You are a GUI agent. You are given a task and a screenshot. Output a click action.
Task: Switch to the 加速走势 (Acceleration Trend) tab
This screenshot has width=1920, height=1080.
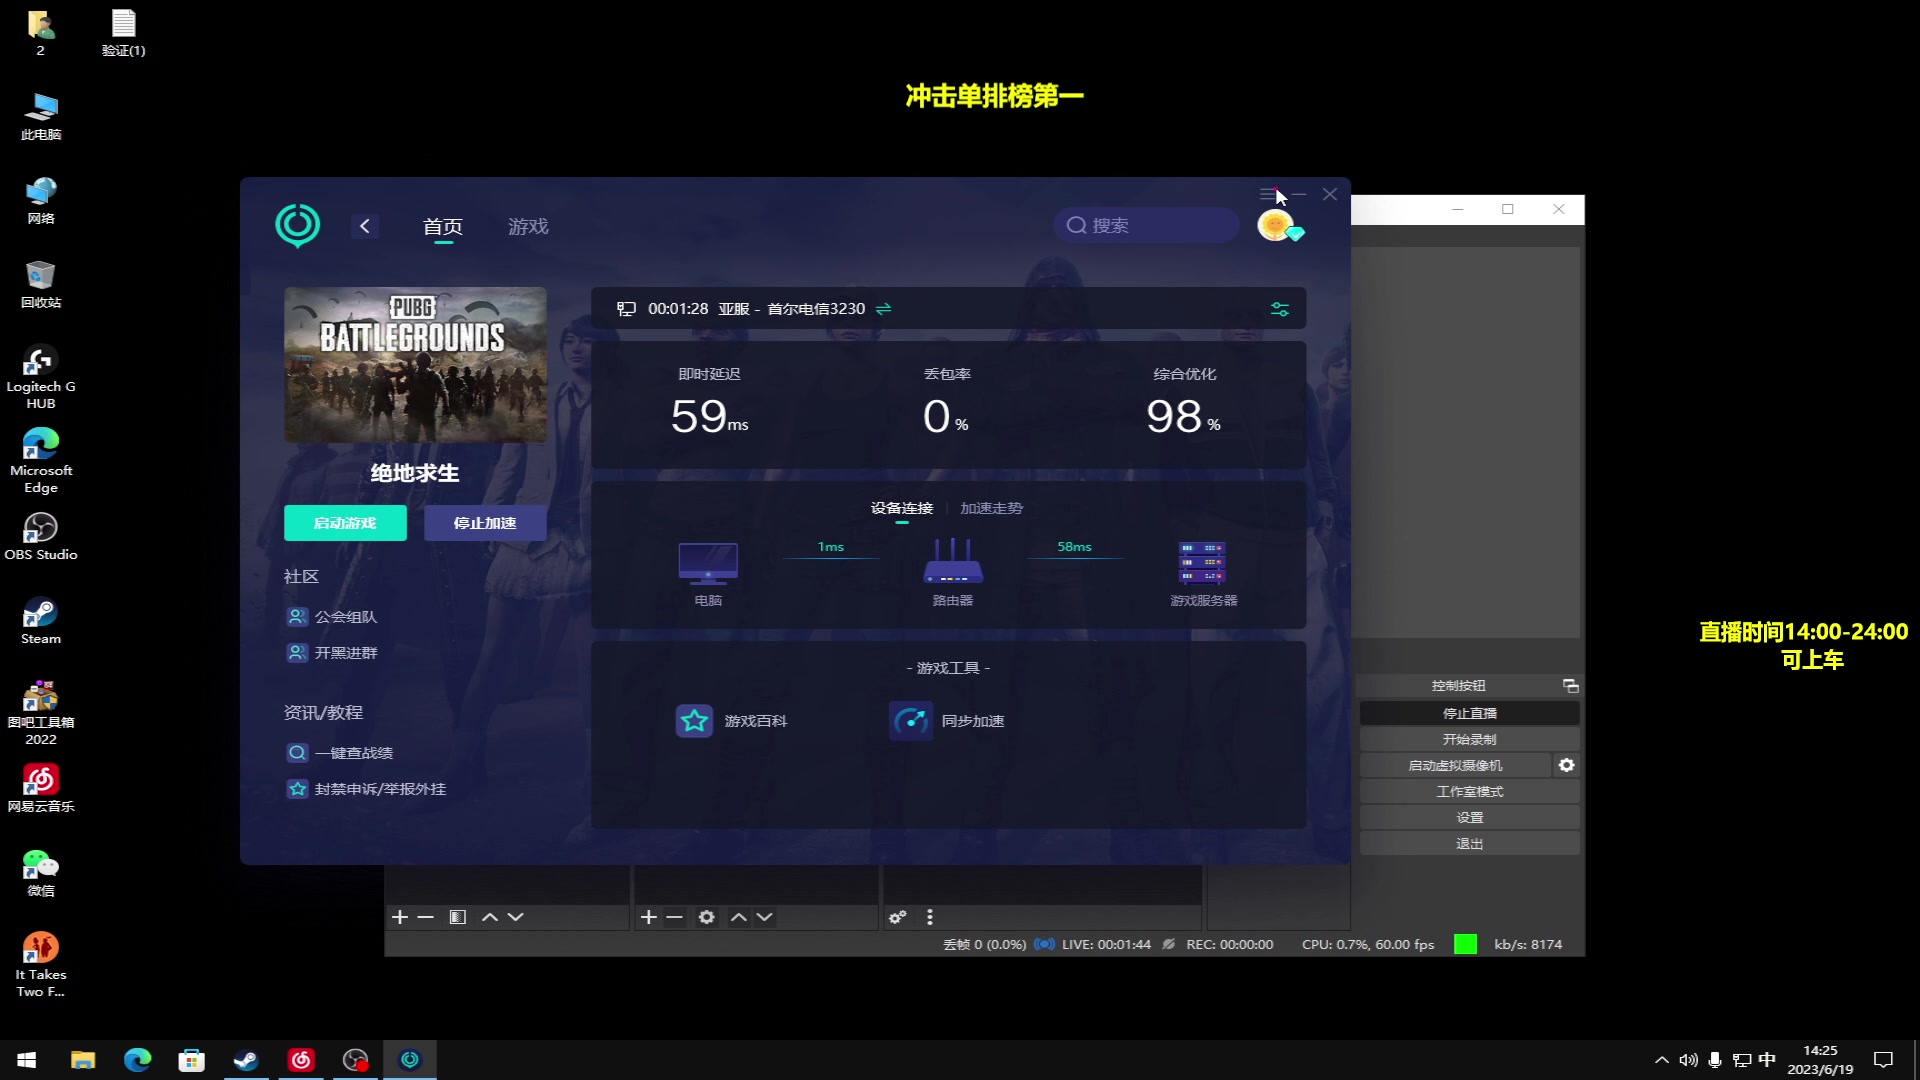[992, 508]
